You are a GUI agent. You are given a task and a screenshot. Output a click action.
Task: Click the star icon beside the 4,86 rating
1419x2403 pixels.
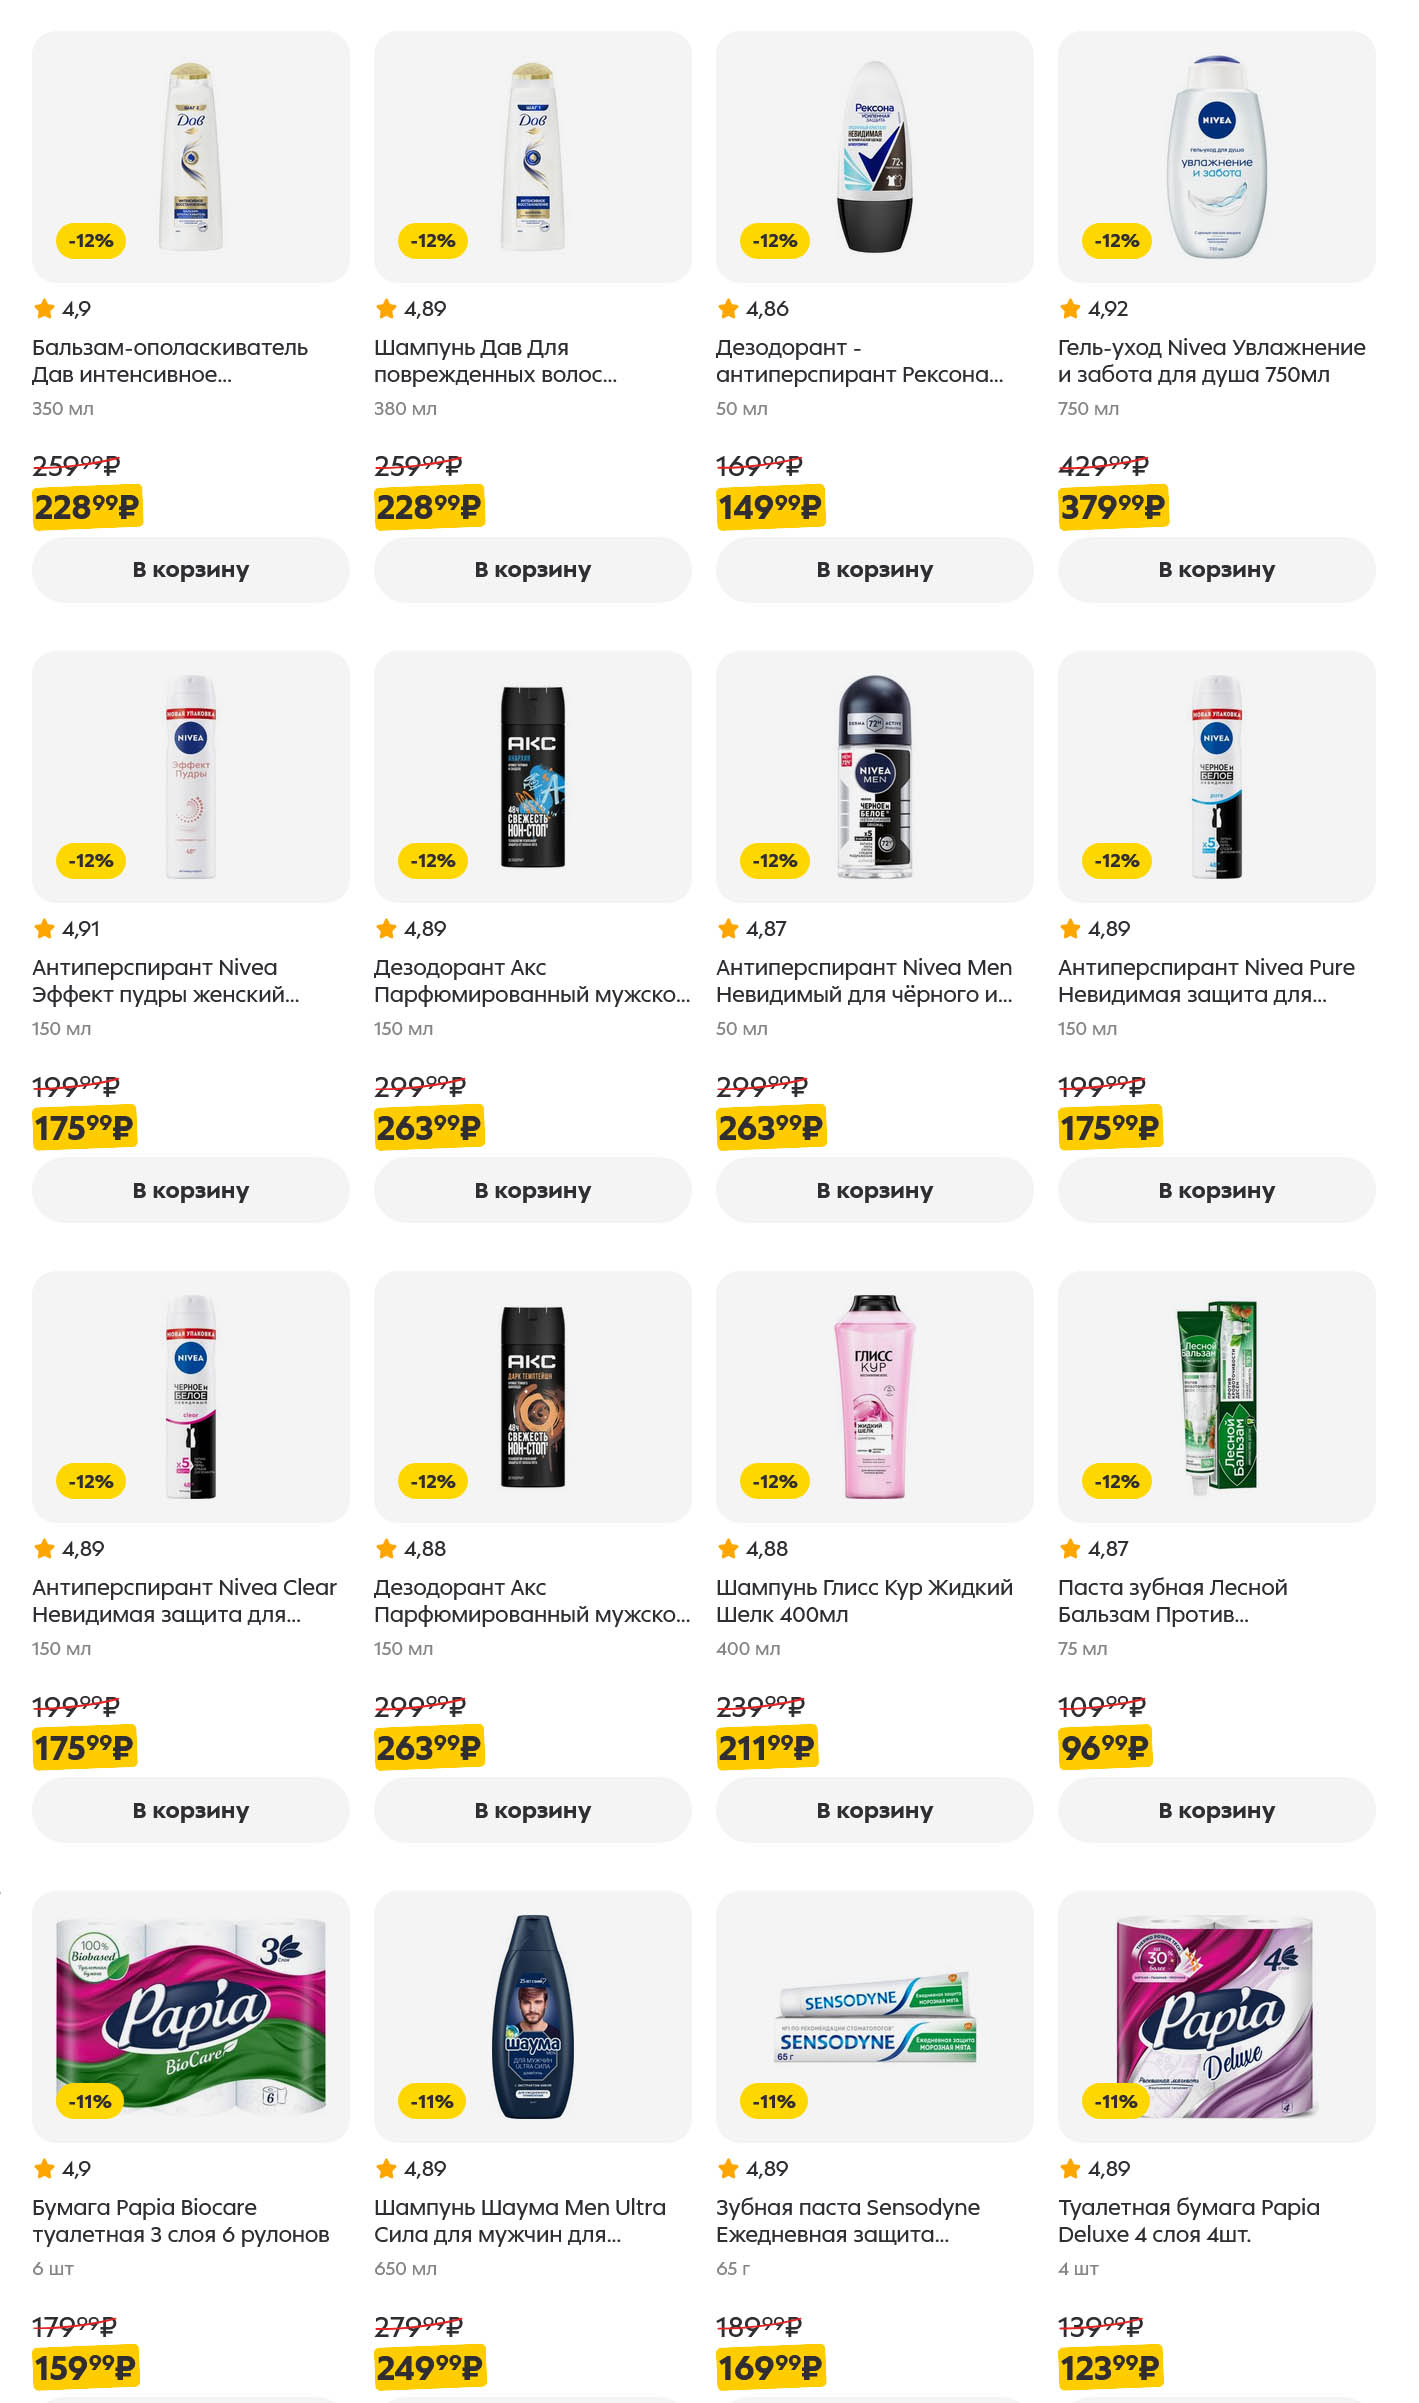click(x=728, y=309)
